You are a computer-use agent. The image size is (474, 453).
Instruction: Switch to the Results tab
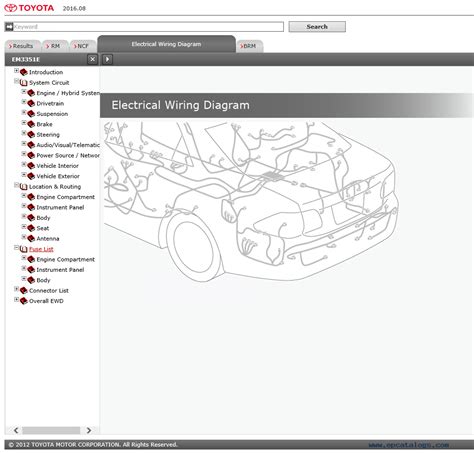click(23, 46)
